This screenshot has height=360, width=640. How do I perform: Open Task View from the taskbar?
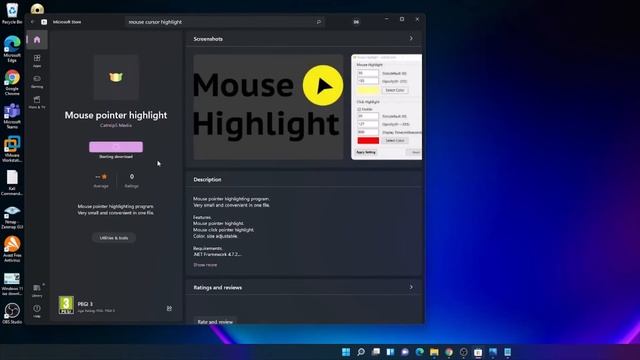point(376,352)
